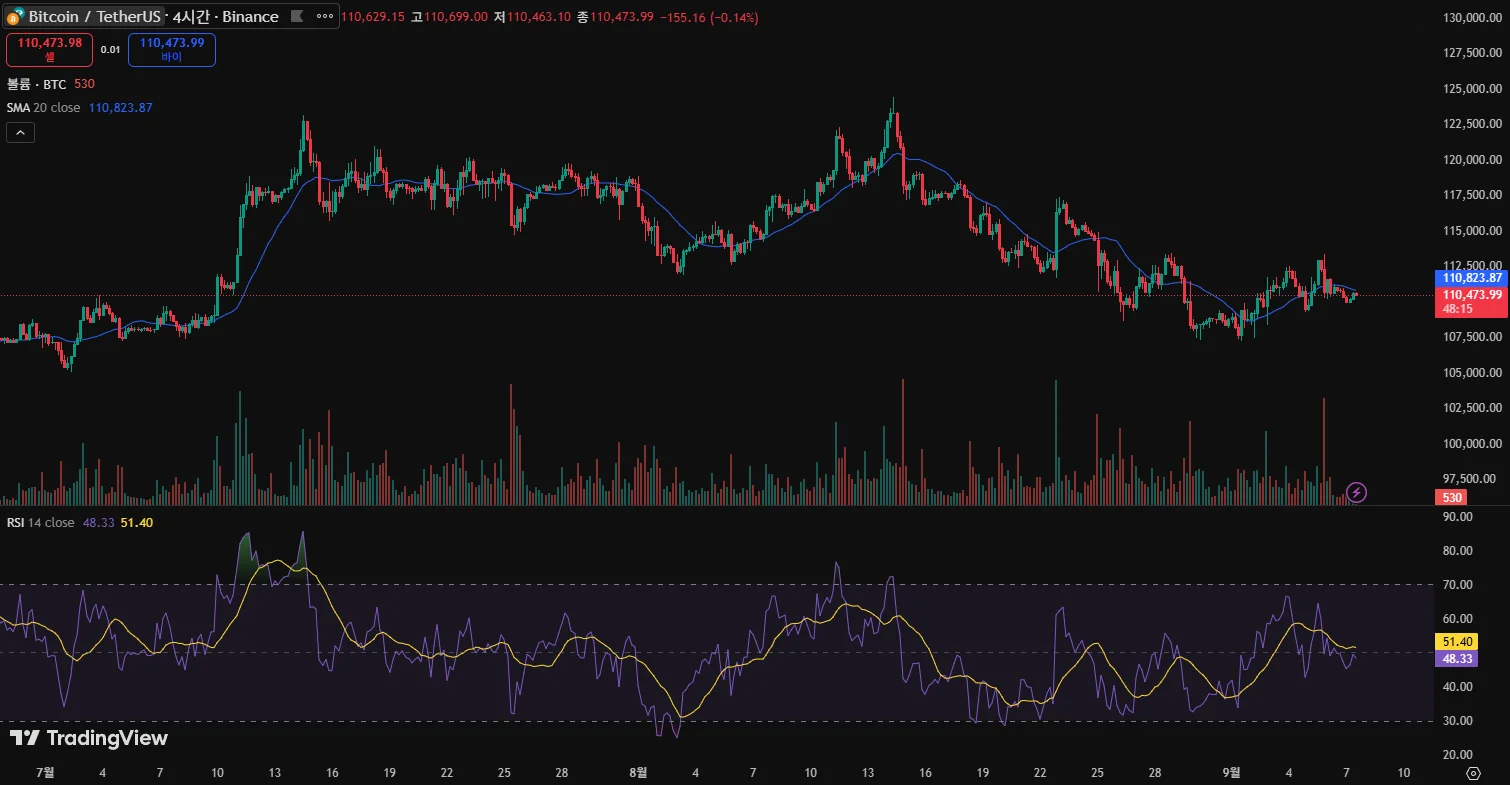Click the blue SMA 110,823.87 price label
This screenshot has width=1510, height=785.
coord(1471,278)
